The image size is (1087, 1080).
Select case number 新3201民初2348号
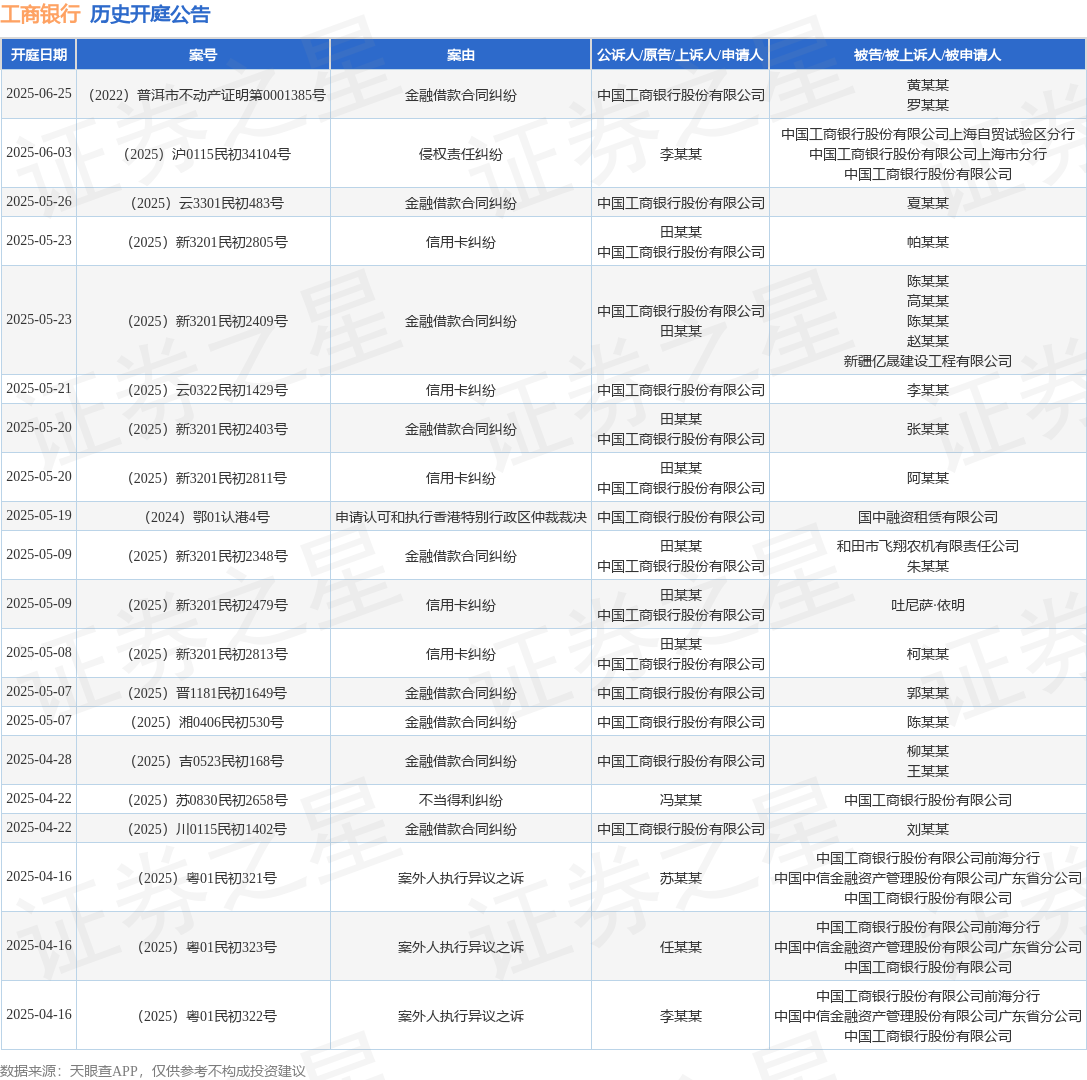pyautogui.click(x=207, y=556)
